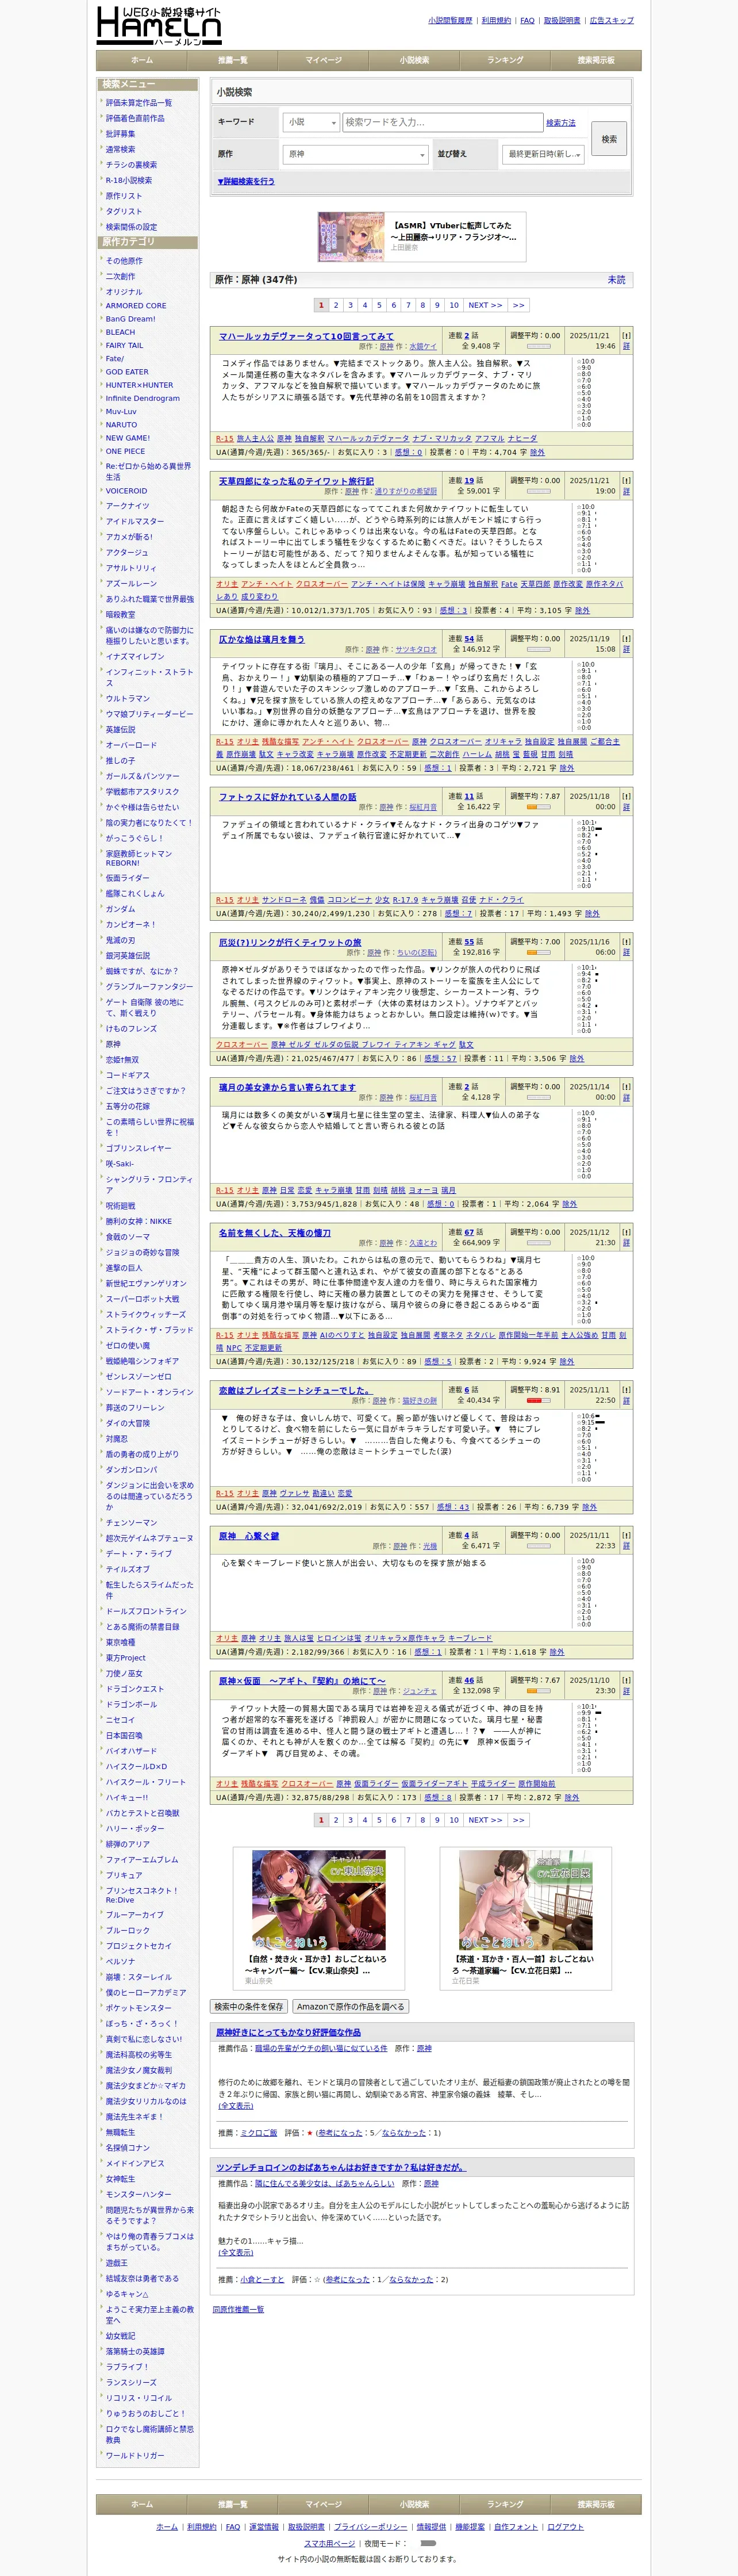Click the 検索中の条件を保存 button

249,2006
